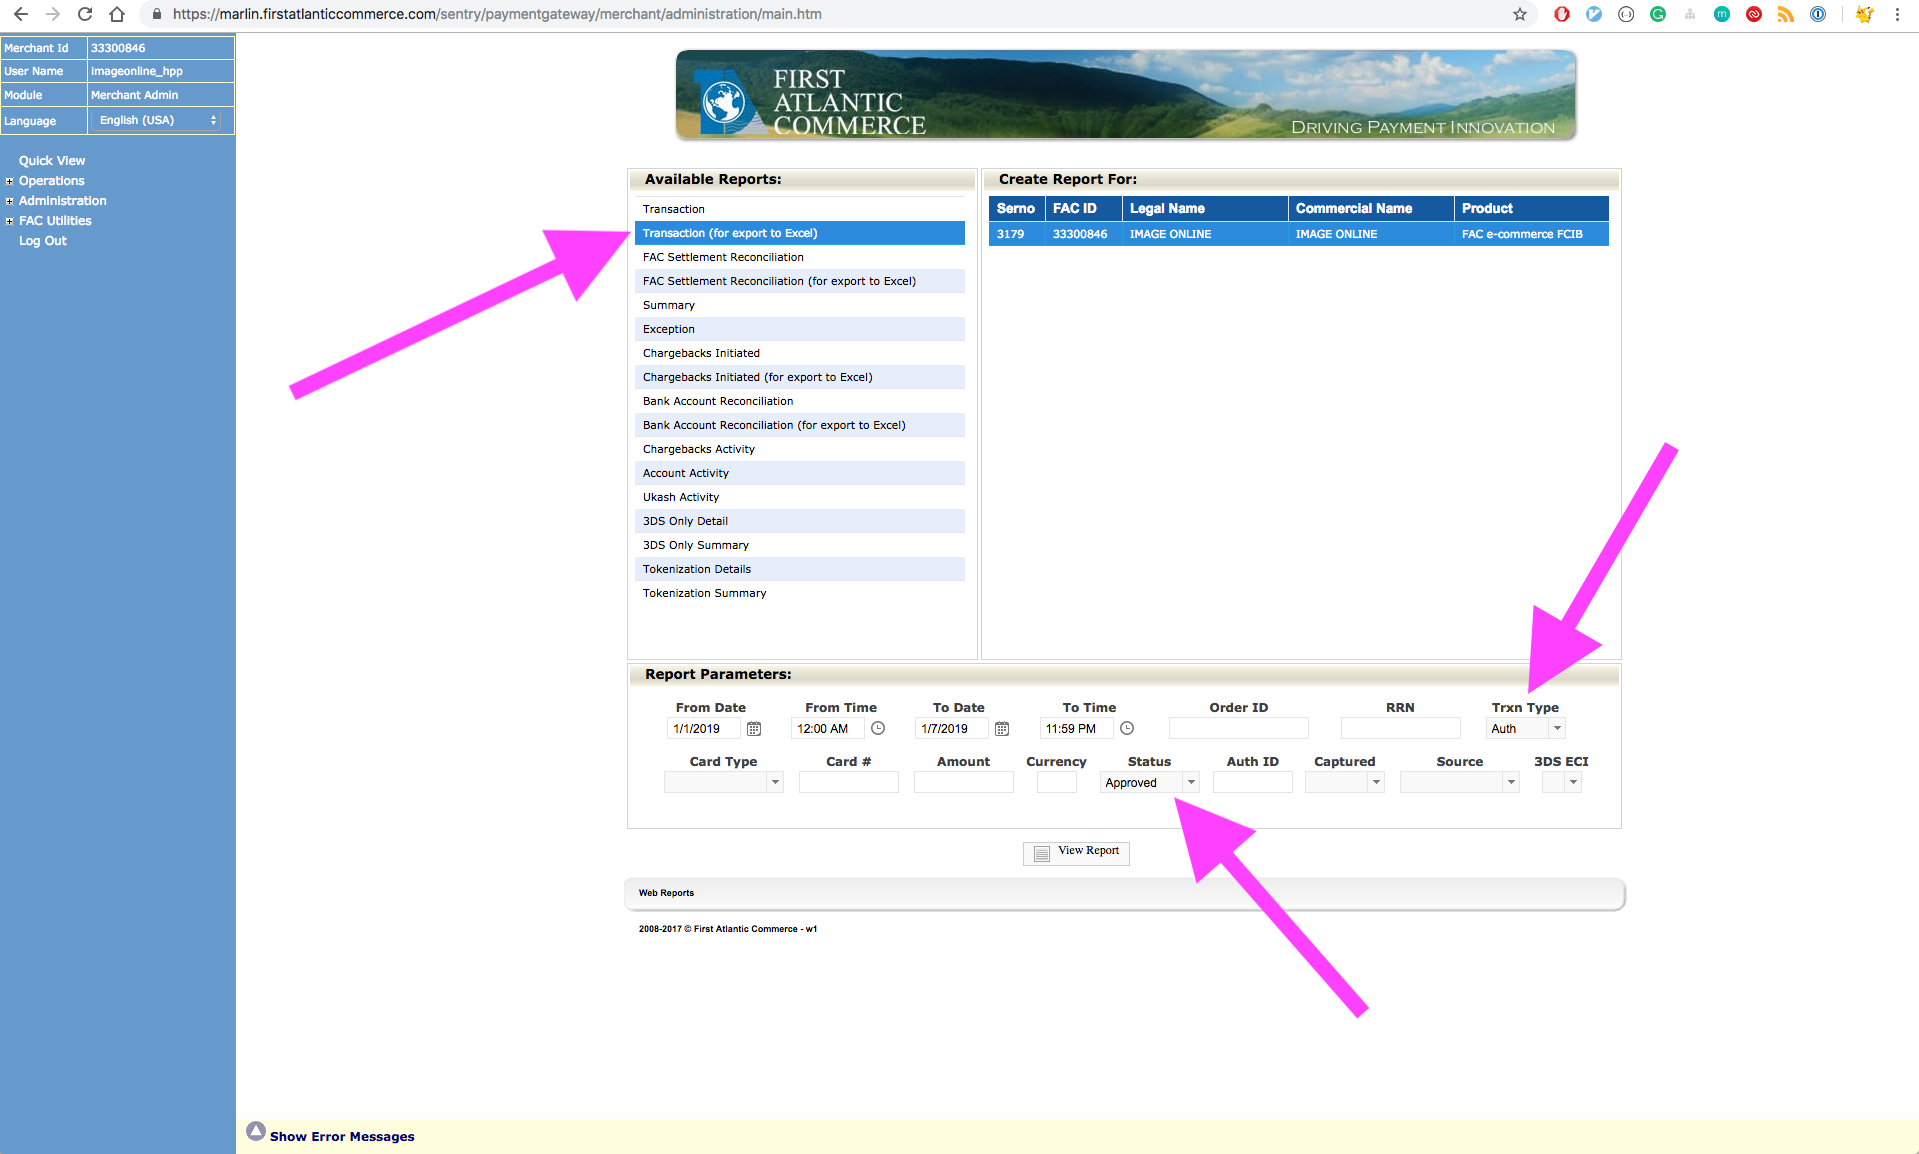Select Ukash Activity report
The height and width of the screenshot is (1154, 1919).
800,497
